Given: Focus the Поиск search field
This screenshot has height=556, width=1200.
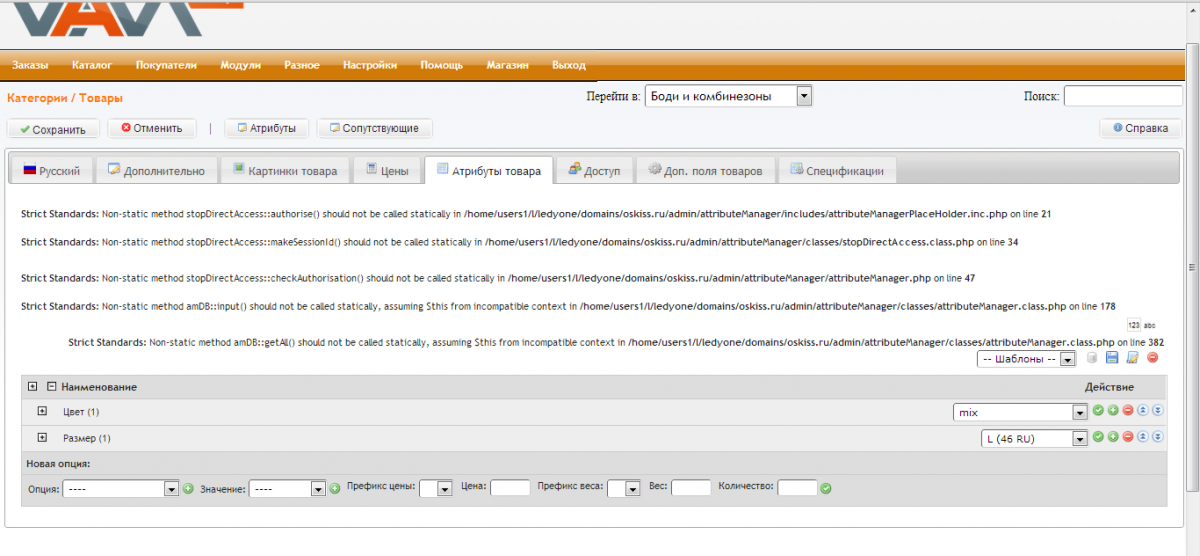Looking at the screenshot, I should point(1123,96).
